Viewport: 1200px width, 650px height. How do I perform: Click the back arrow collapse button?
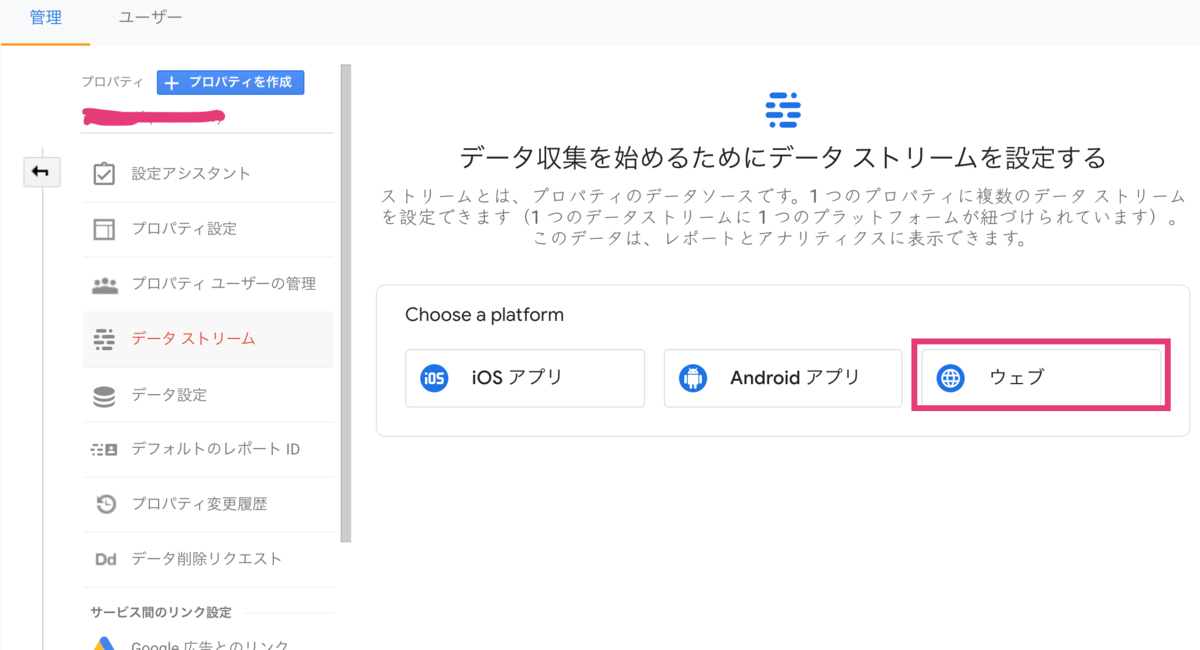point(41,172)
